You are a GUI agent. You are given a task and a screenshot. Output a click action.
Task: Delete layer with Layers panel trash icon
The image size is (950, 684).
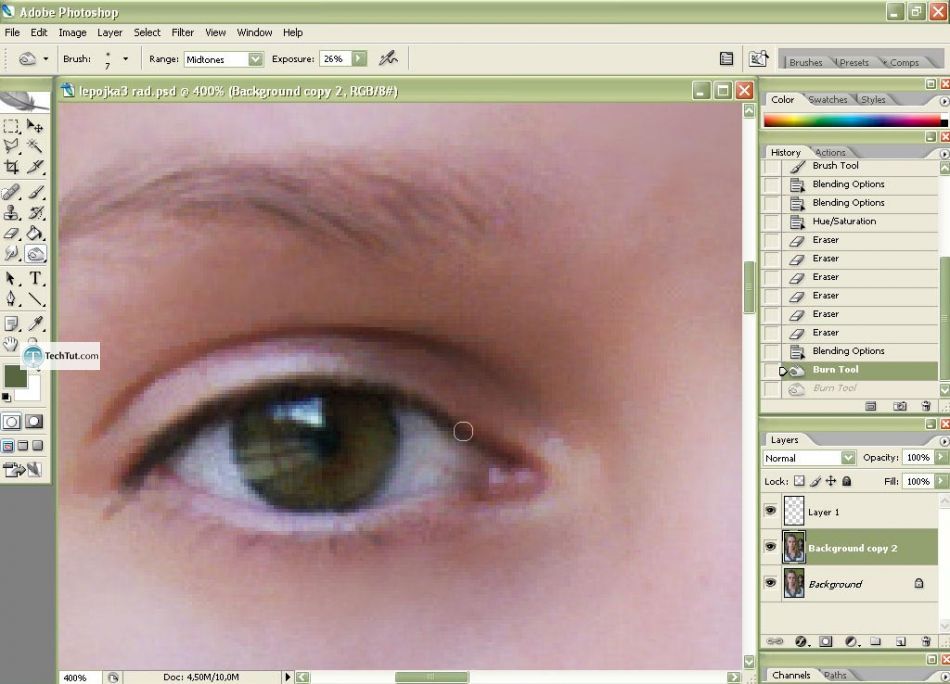click(925, 641)
